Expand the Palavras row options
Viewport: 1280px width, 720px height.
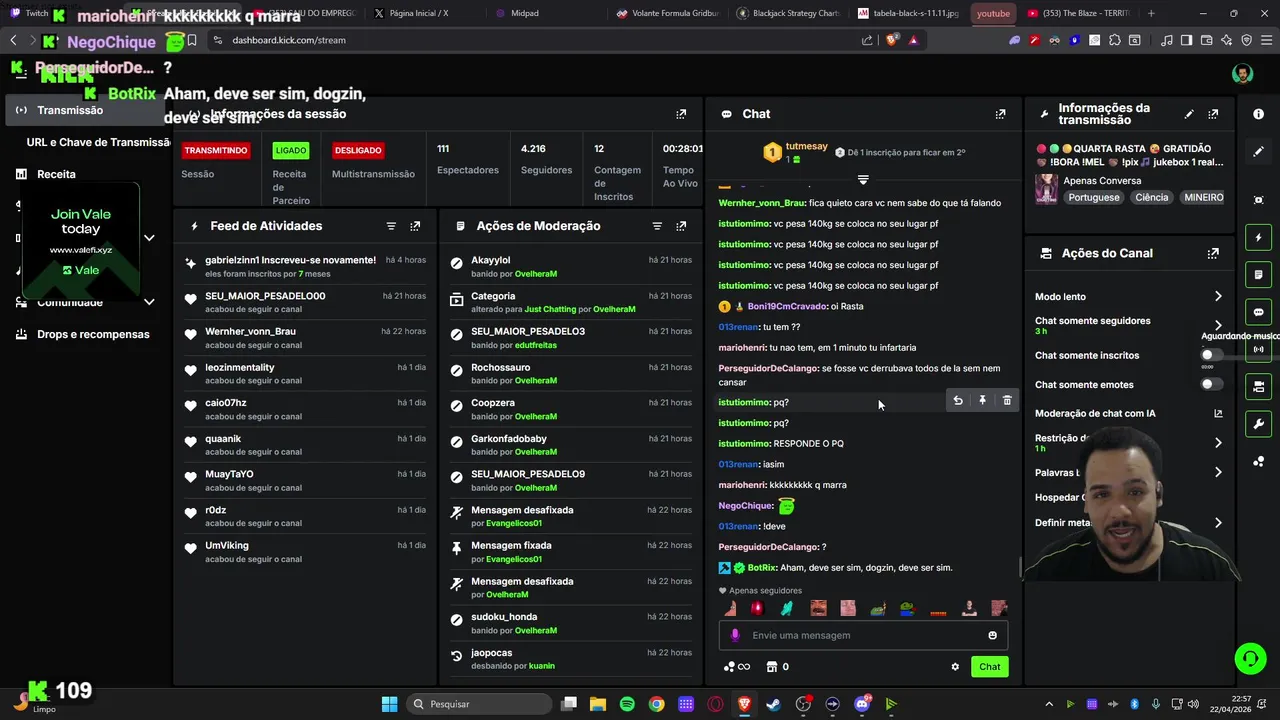[1218, 472]
